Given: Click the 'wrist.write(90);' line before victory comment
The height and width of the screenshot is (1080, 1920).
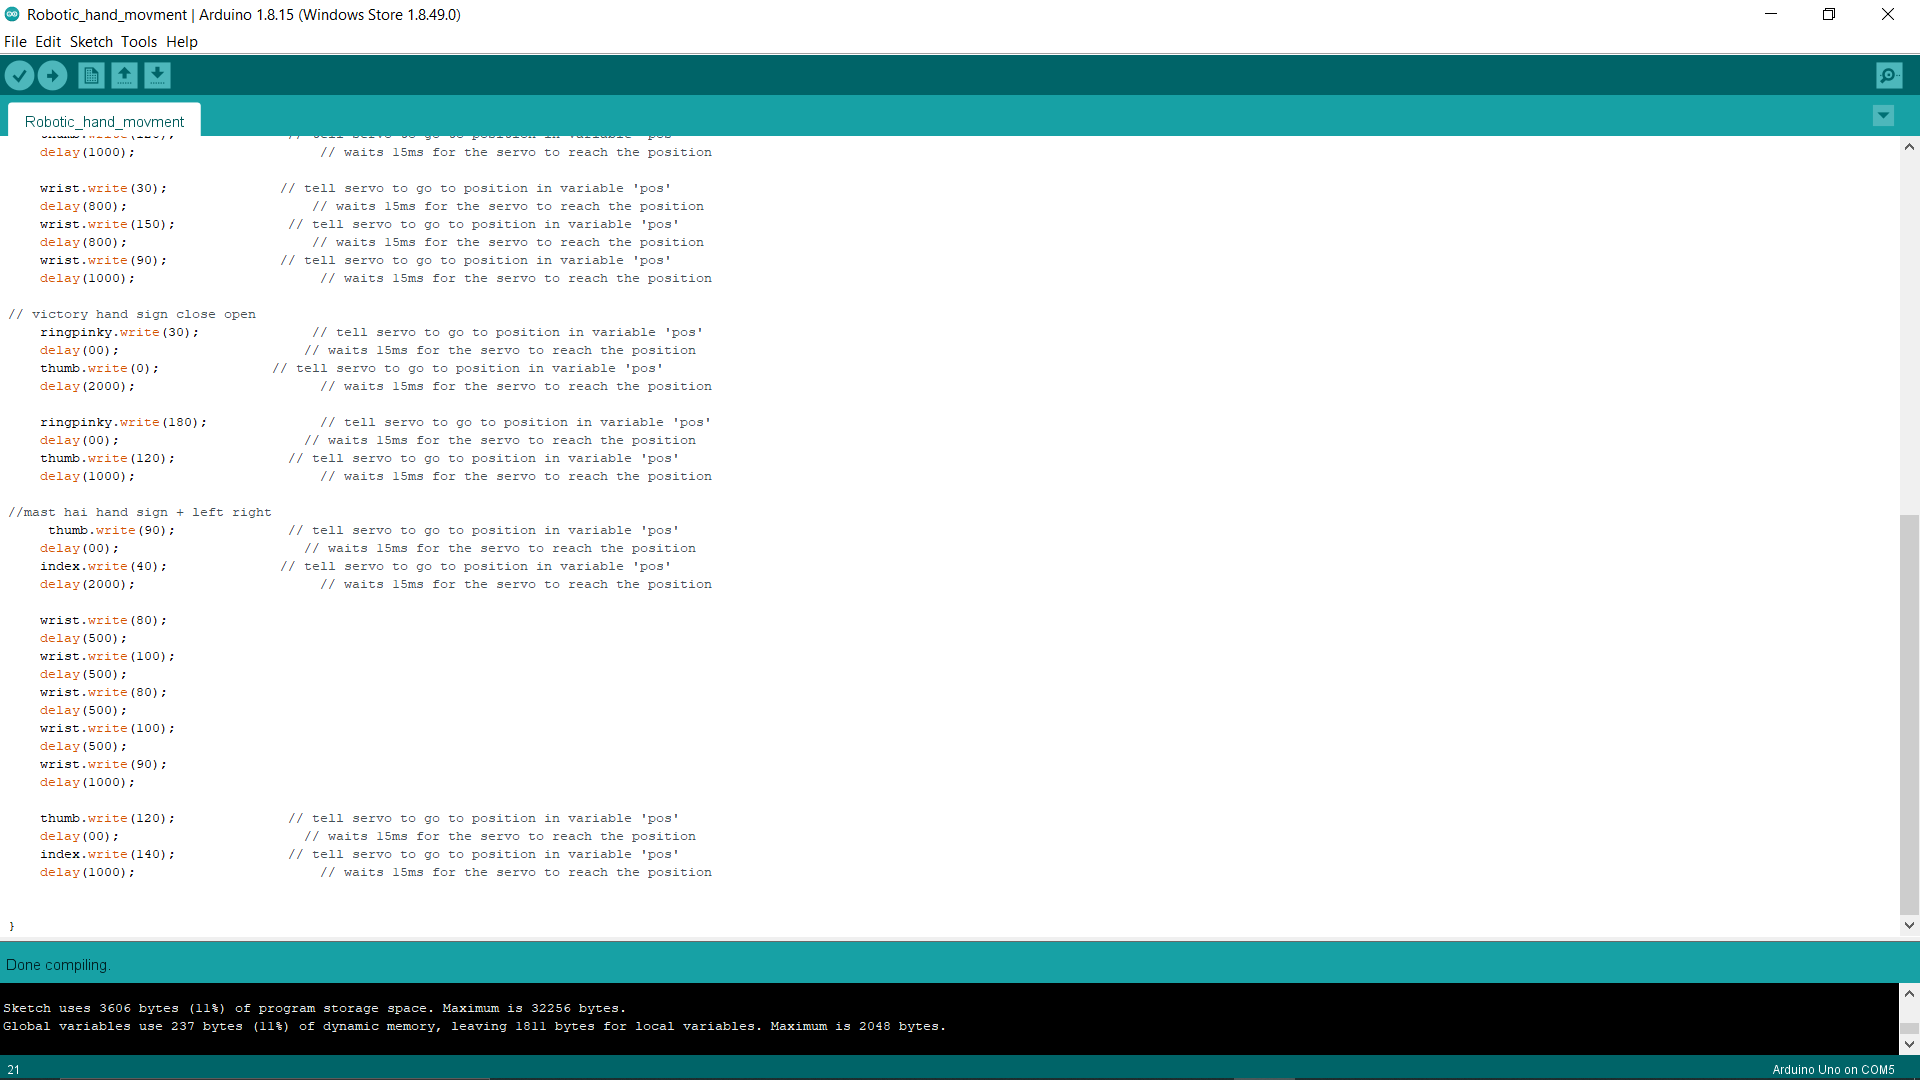Looking at the screenshot, I should 103,260.
